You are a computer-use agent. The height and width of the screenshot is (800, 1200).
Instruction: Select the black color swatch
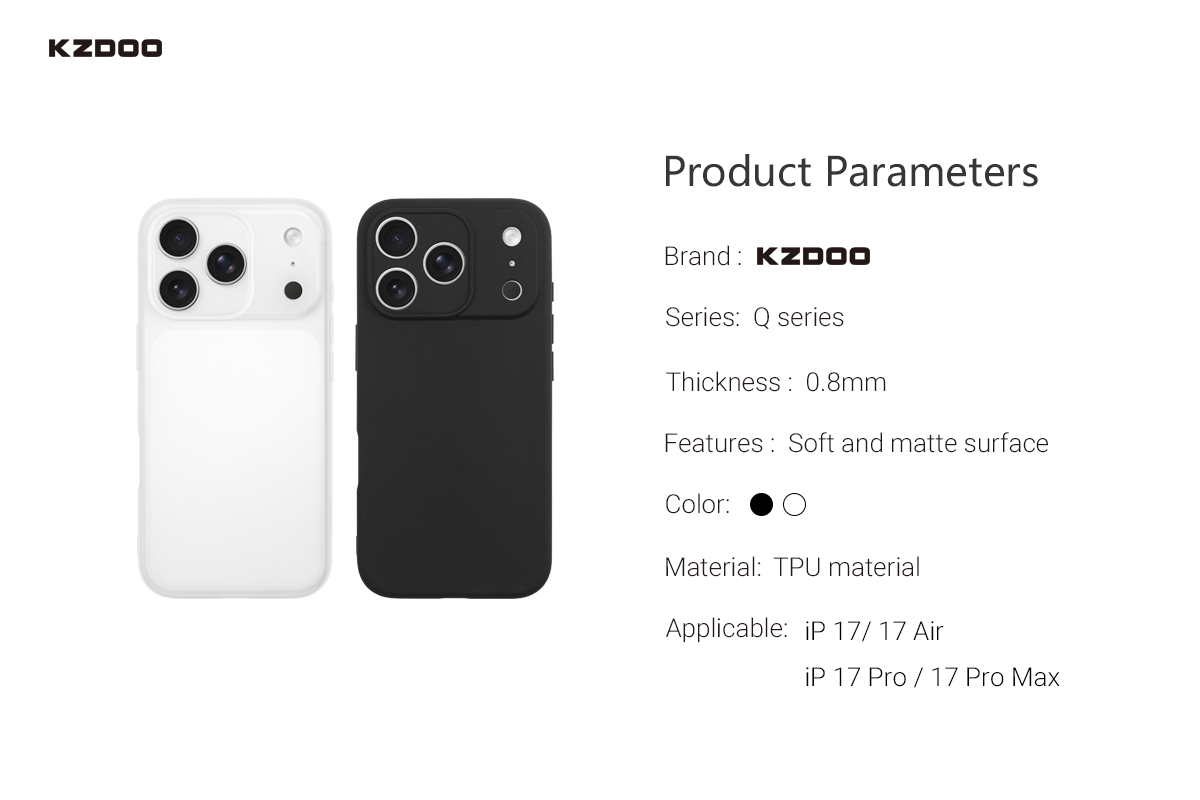coord(761,505)
